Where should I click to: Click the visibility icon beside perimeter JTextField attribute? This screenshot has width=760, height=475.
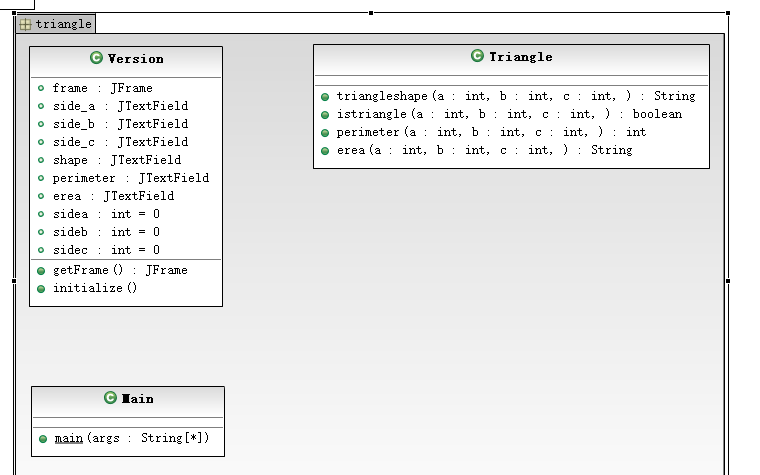click(41, 178)
